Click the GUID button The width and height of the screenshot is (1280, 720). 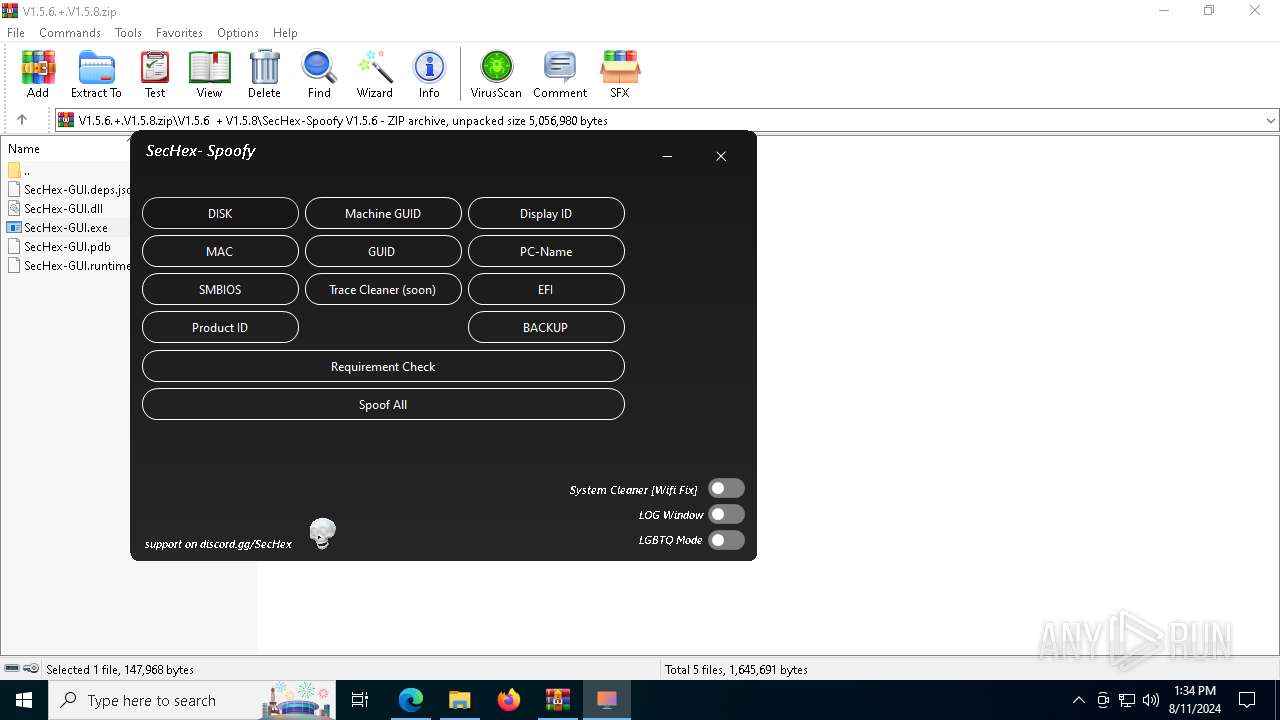point(383,251)
